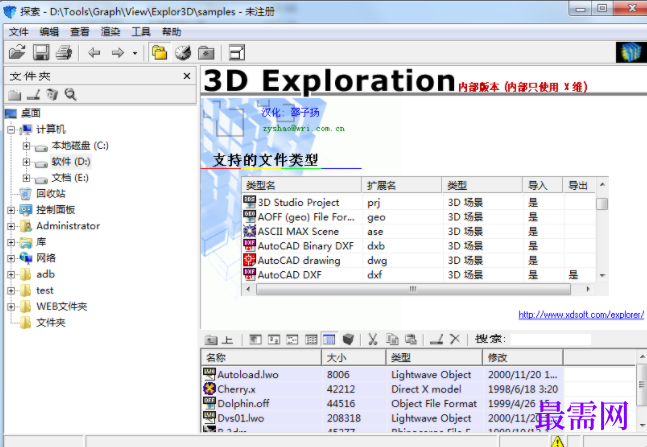Click the print icon in toolbar
647x447 pixels.
pyautogui.click(x=64, y=52)
